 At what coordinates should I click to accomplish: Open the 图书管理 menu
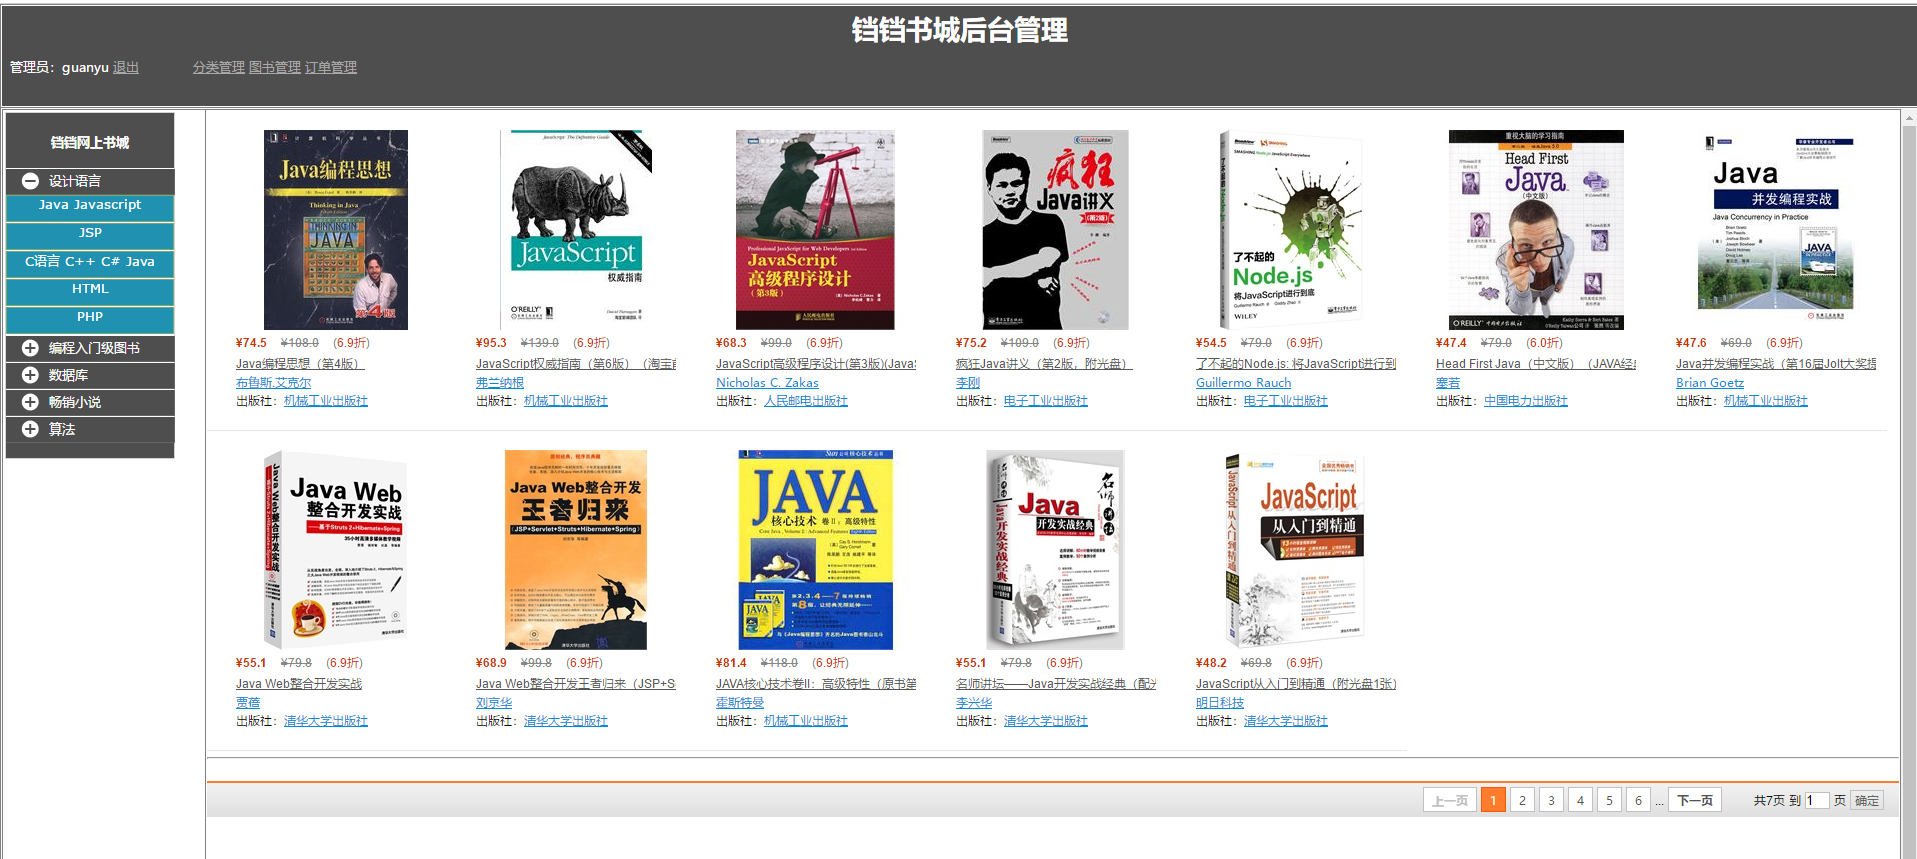pos(275,67)
